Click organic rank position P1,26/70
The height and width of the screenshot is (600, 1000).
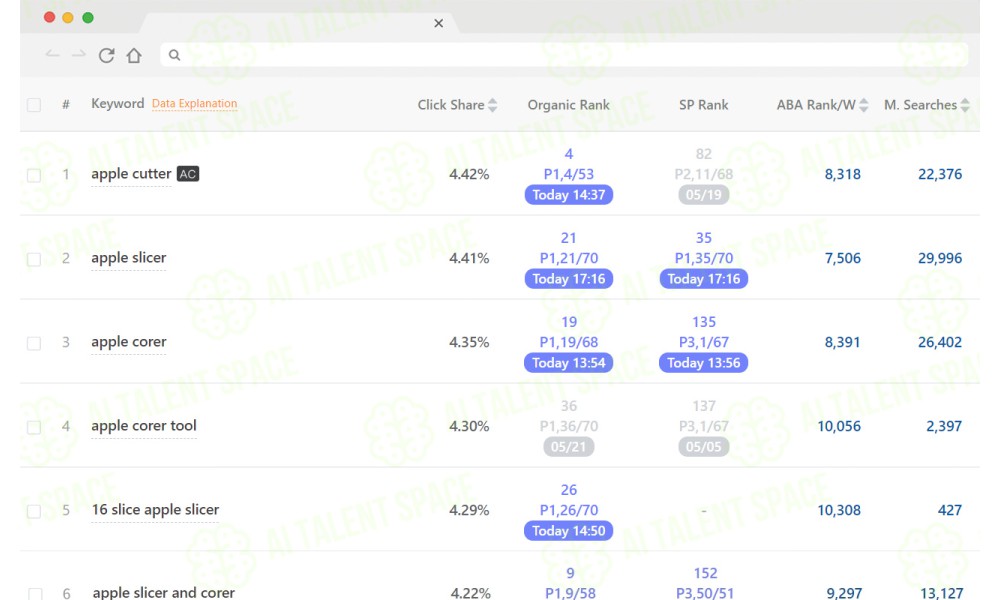(569, 510)
